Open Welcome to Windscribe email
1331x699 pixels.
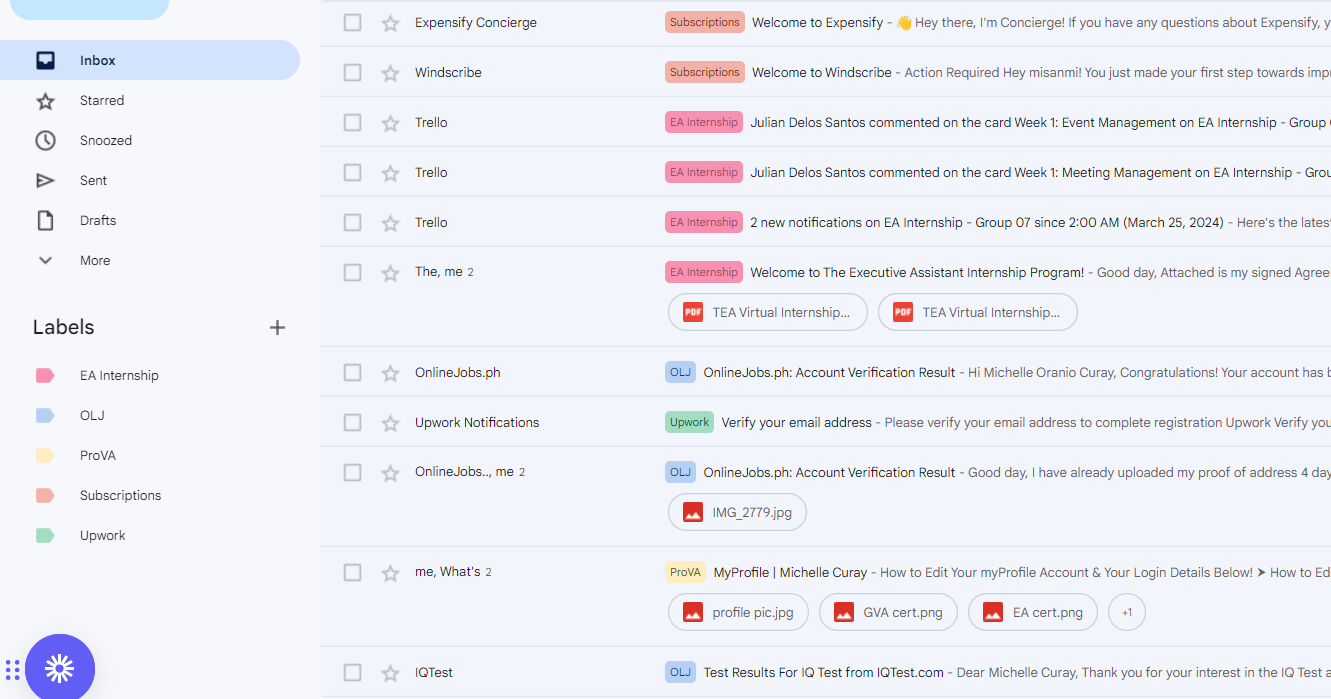pyautogui.click(x=825, y=72)
